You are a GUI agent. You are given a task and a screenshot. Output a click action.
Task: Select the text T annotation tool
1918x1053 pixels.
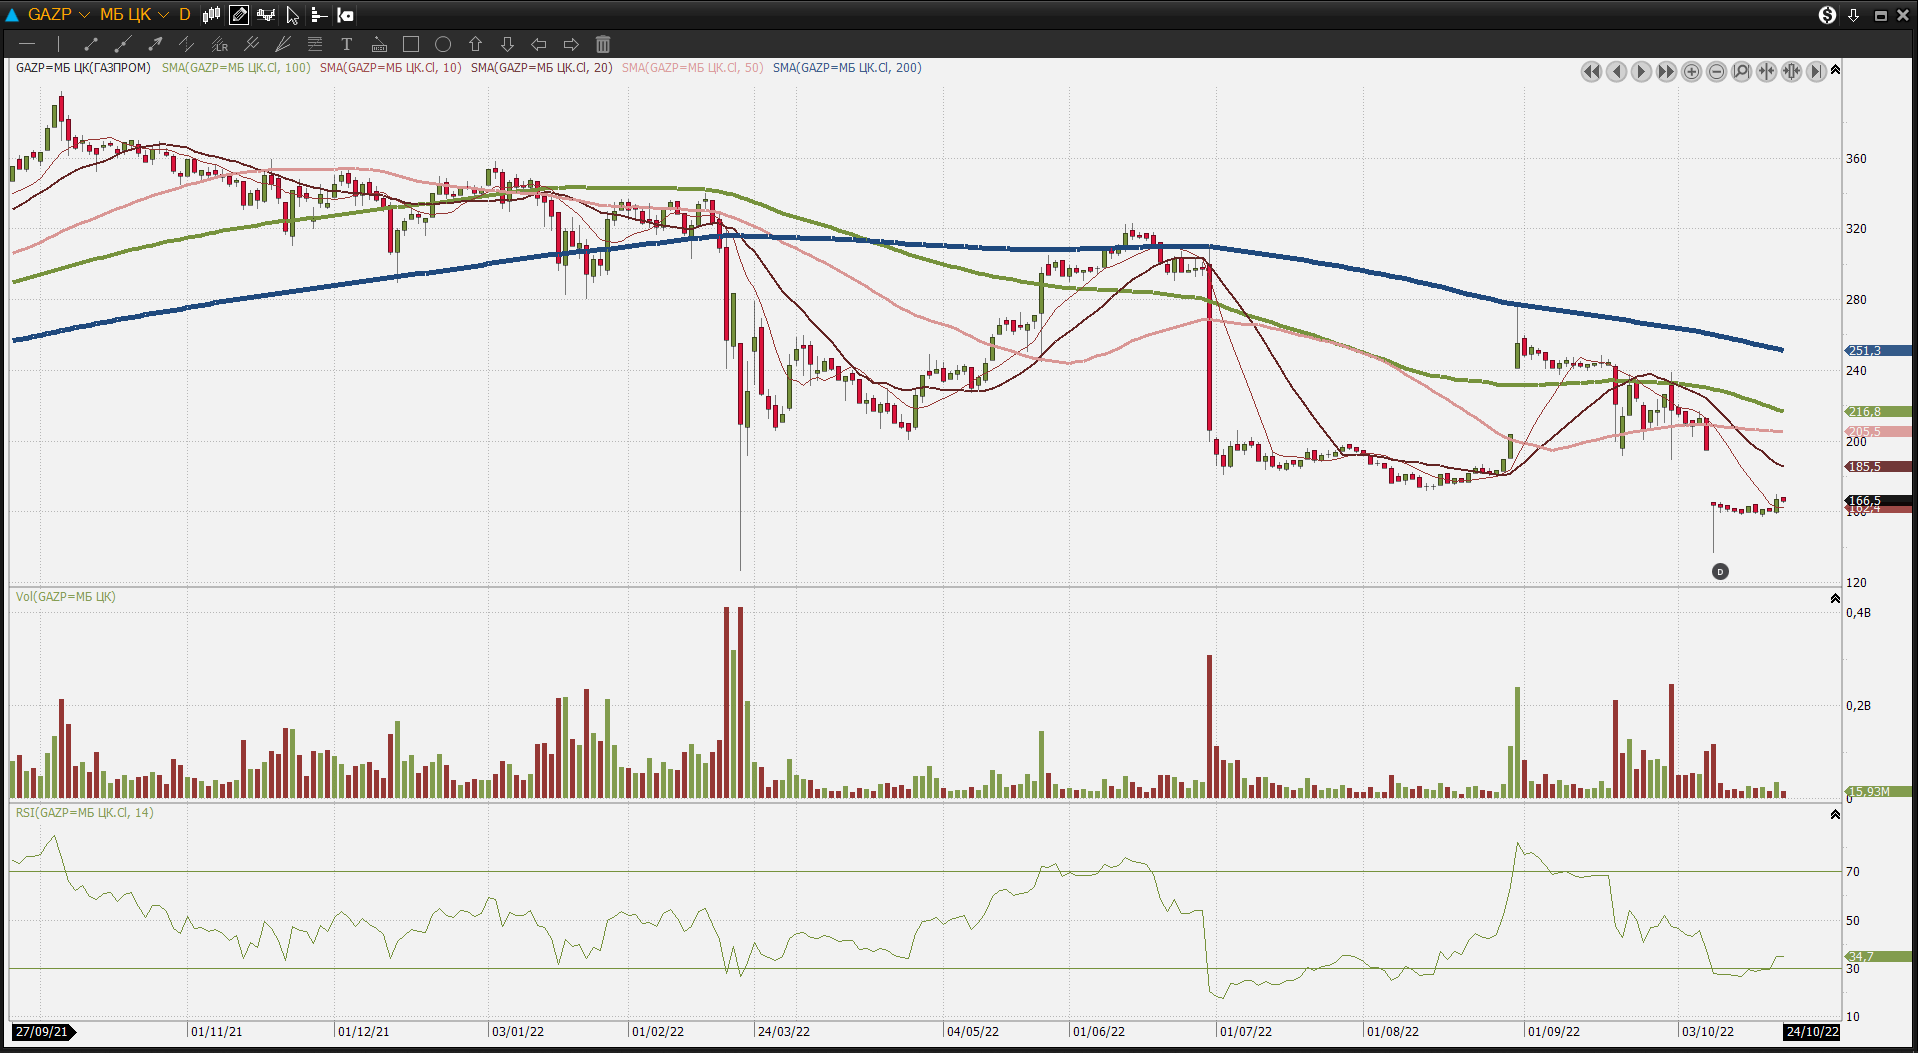pyautogui.click(x=347, y=44)
